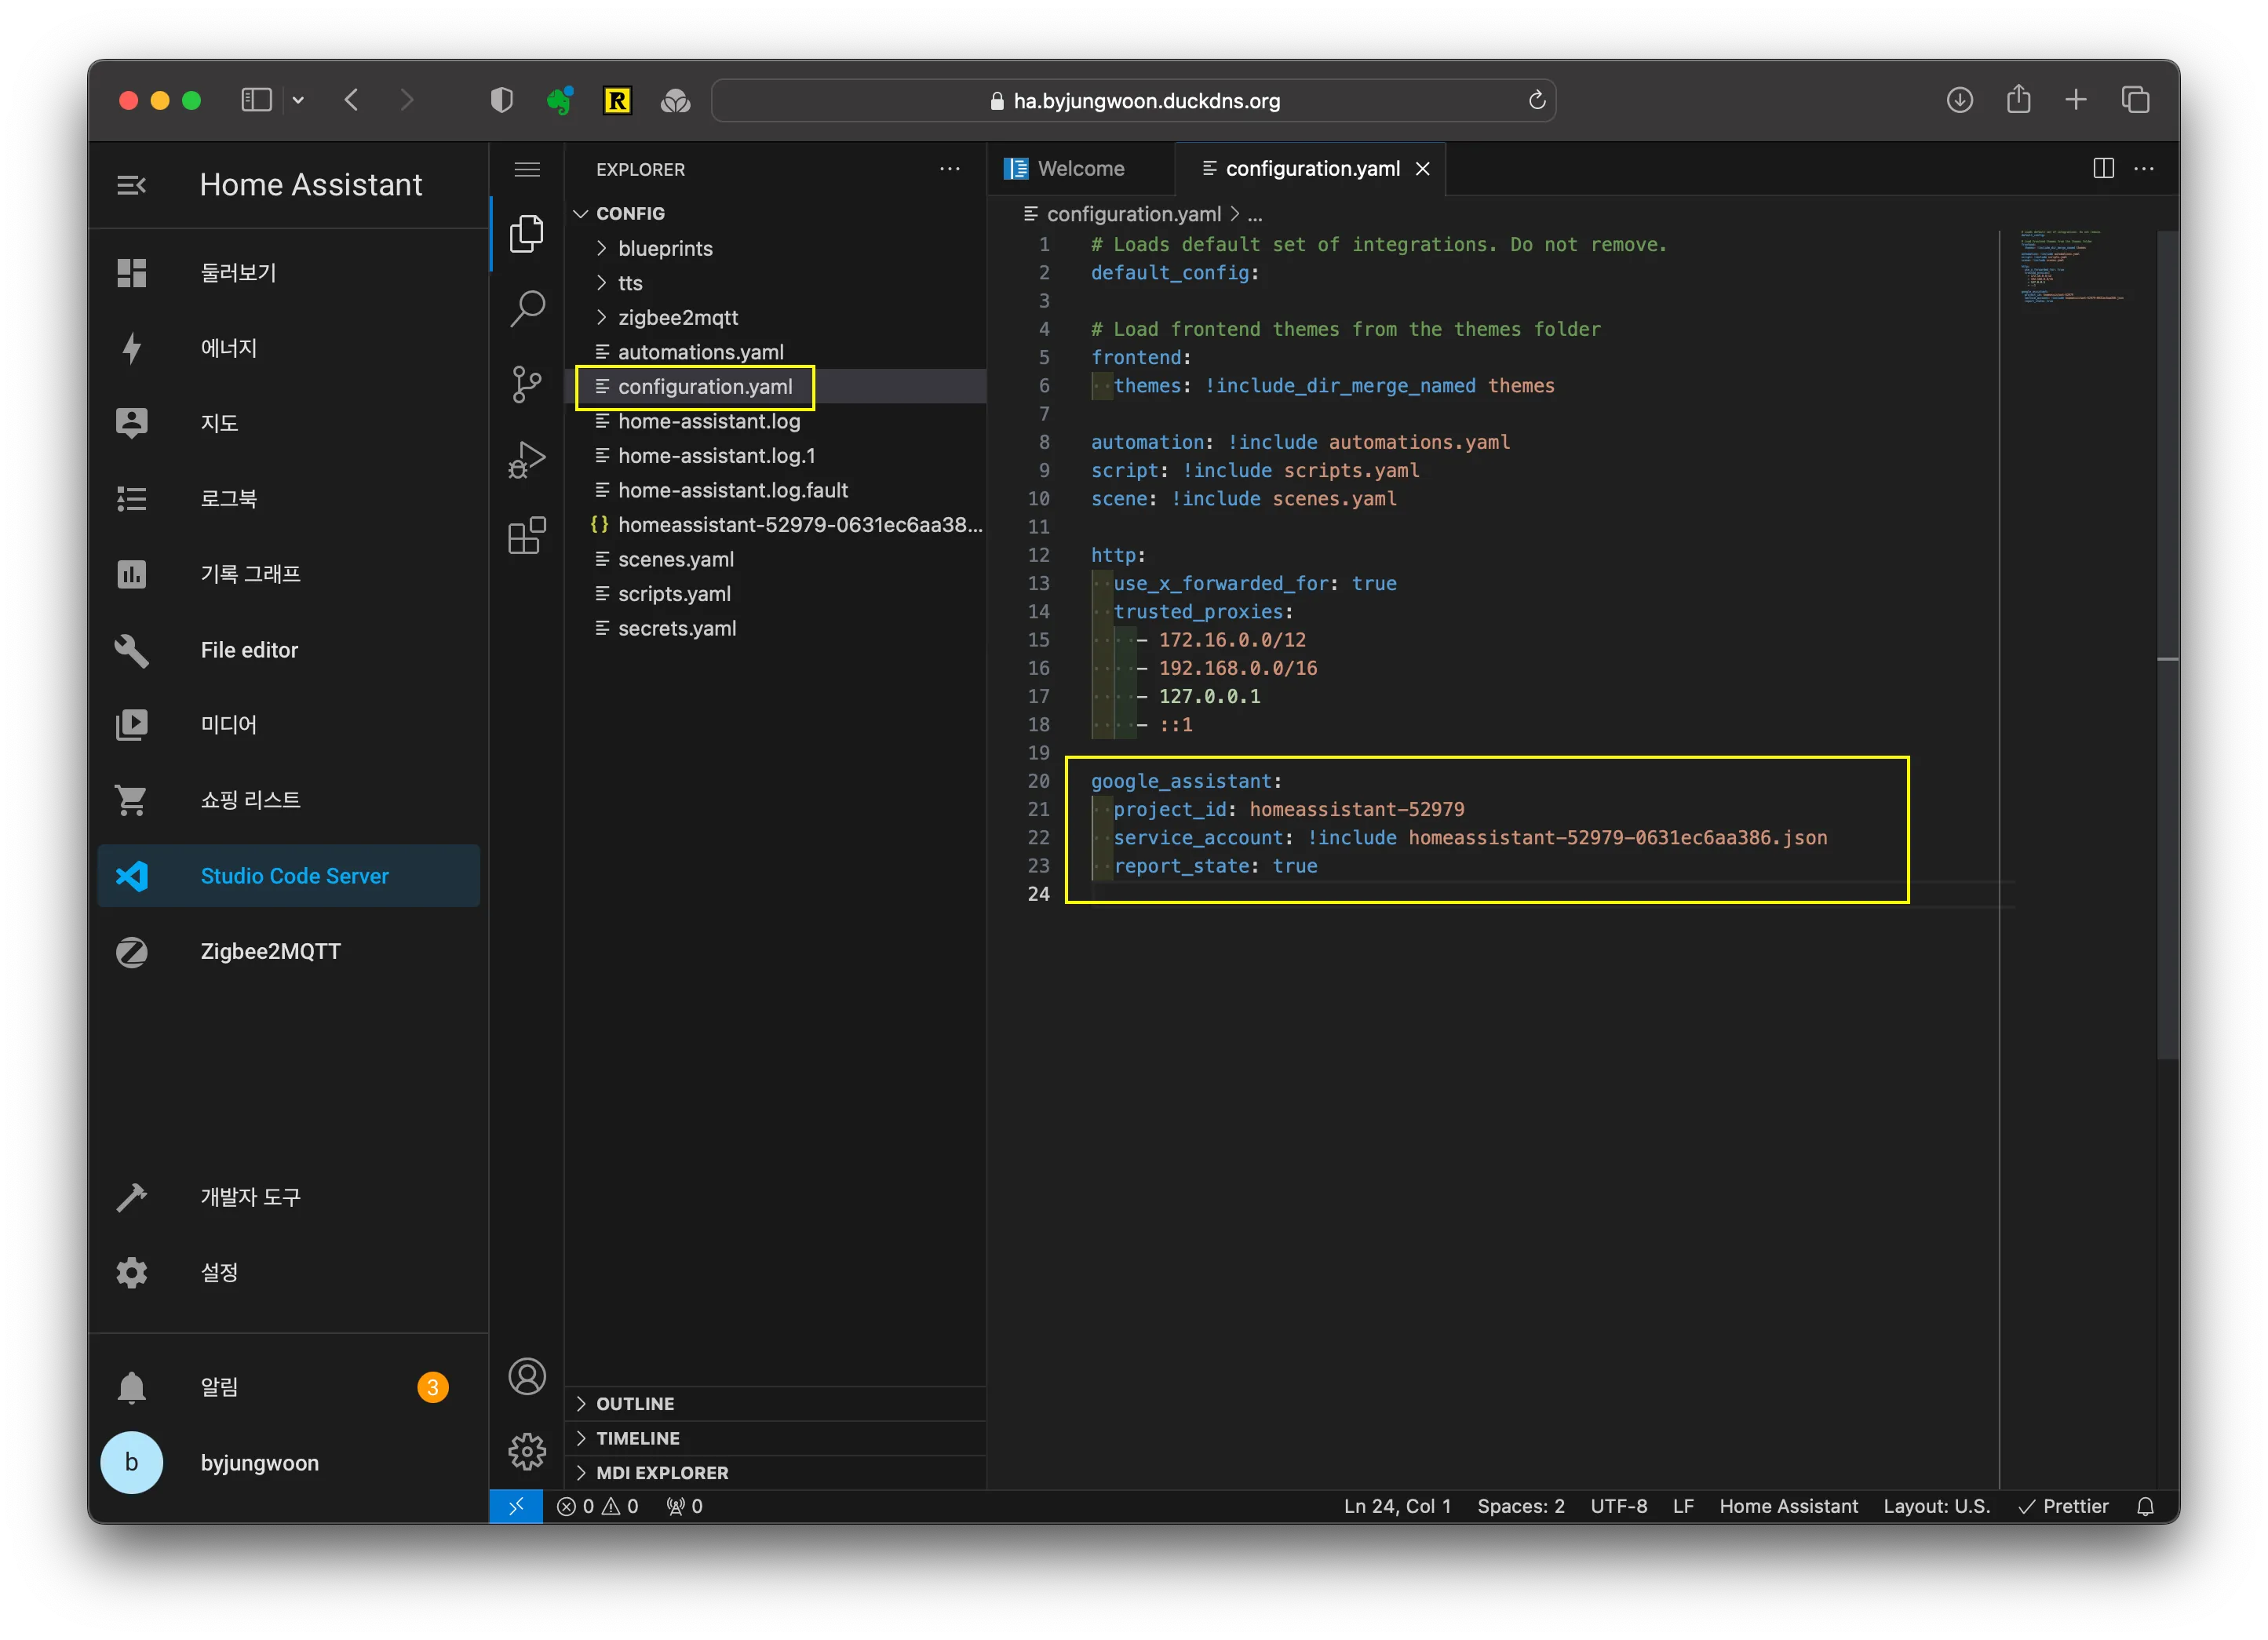
Task: Change indentation via Spaces: 2
Action: click(x=1520, y=1506)
